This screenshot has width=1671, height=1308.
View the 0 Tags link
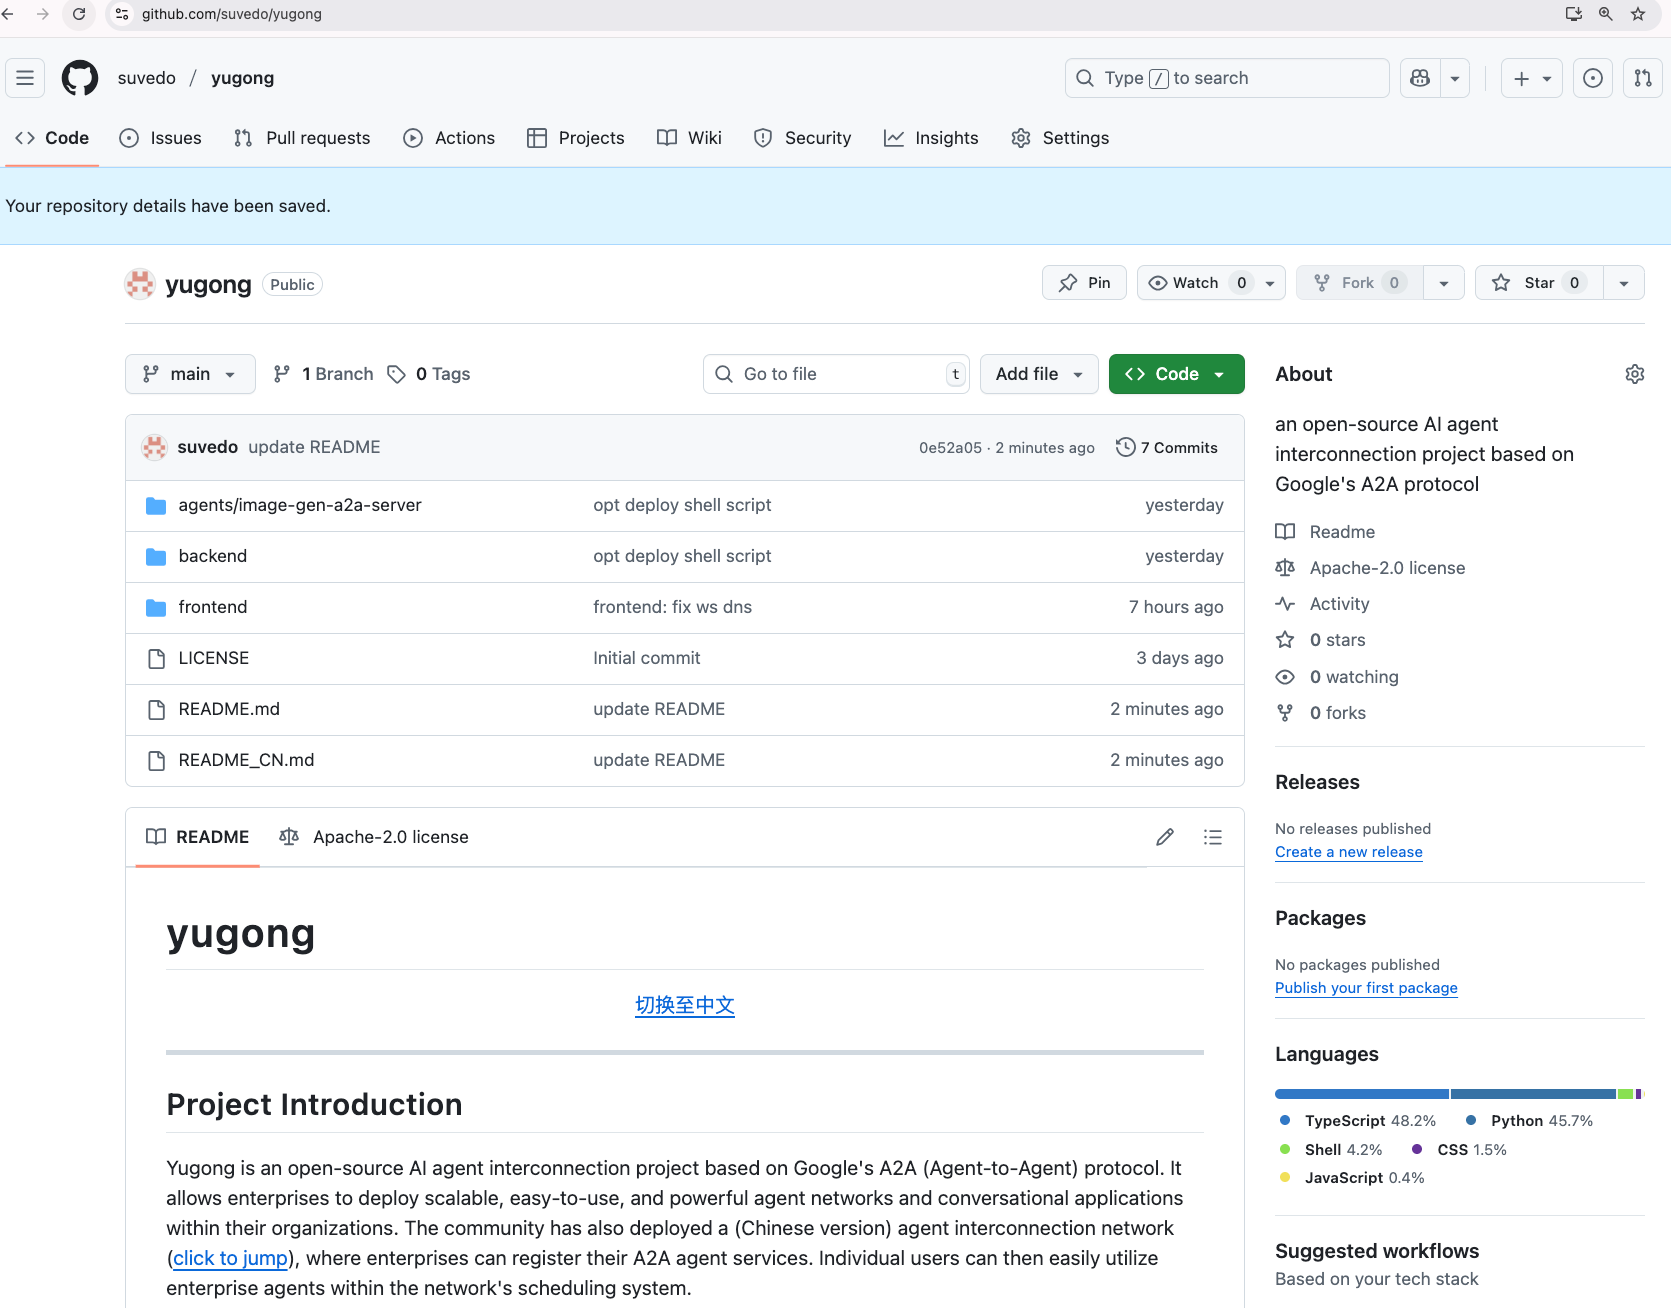430,374
